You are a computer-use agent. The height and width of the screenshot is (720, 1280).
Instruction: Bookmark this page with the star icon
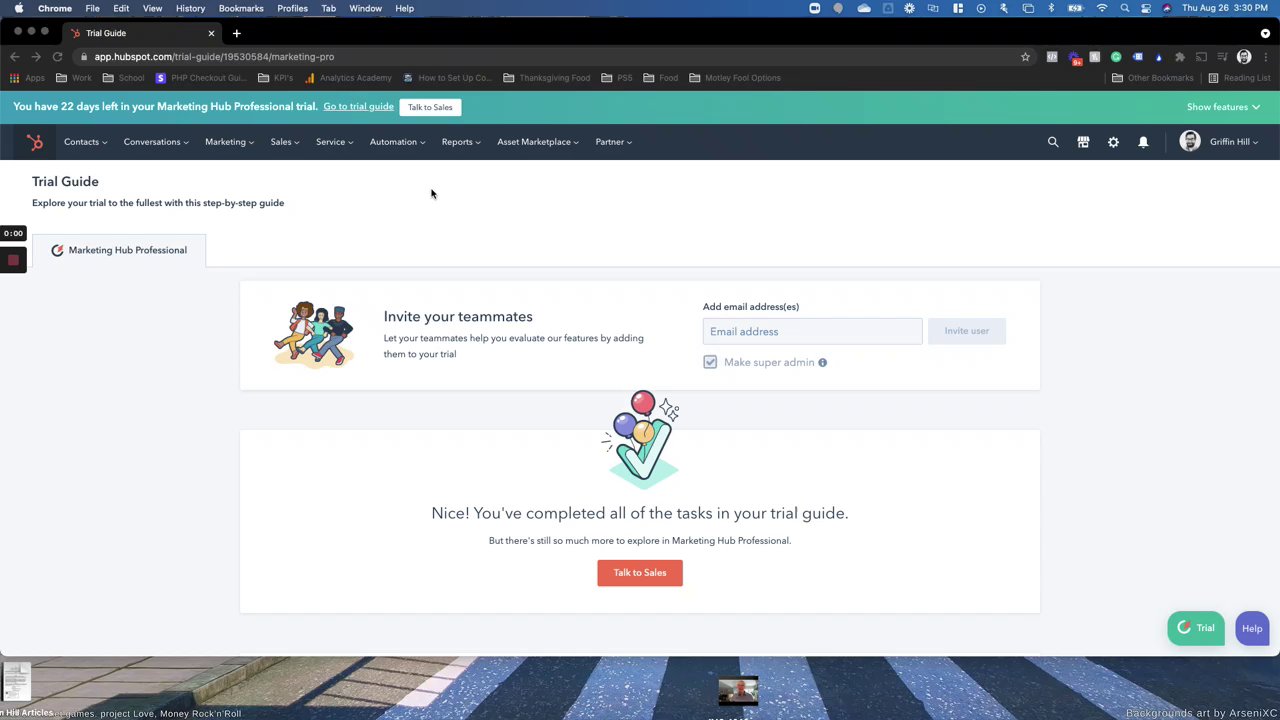pyautogui.click(x=1025, y=57)
